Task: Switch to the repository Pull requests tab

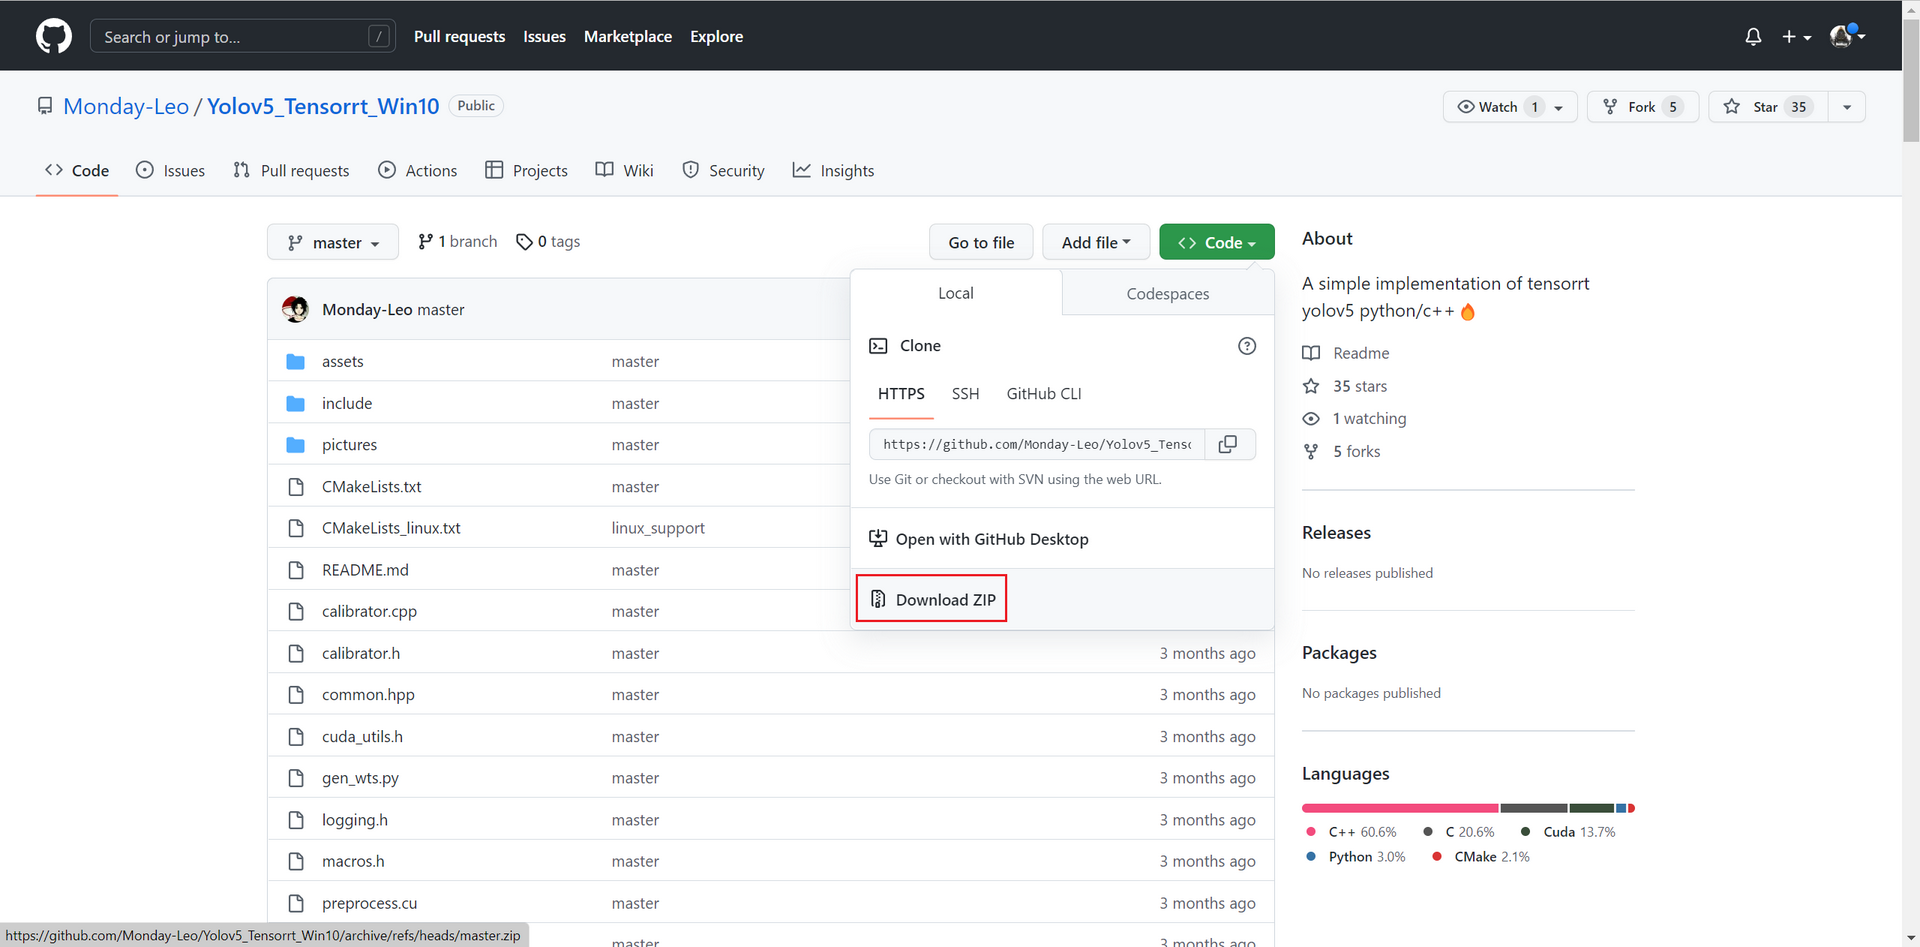Action: click(x=291, y=171)
